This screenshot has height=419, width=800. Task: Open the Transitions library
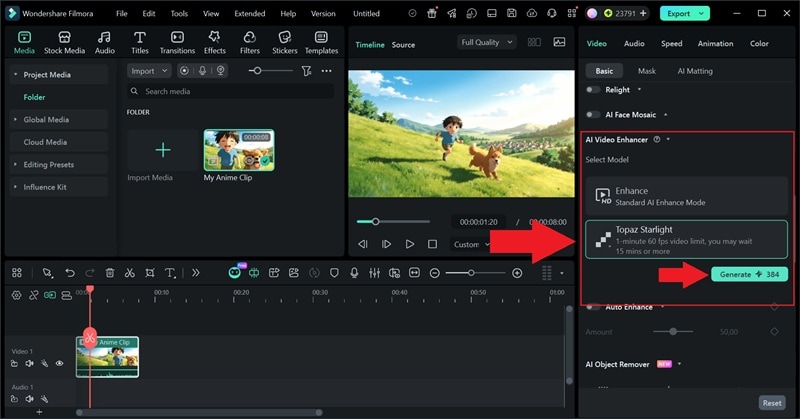[177, 42]
